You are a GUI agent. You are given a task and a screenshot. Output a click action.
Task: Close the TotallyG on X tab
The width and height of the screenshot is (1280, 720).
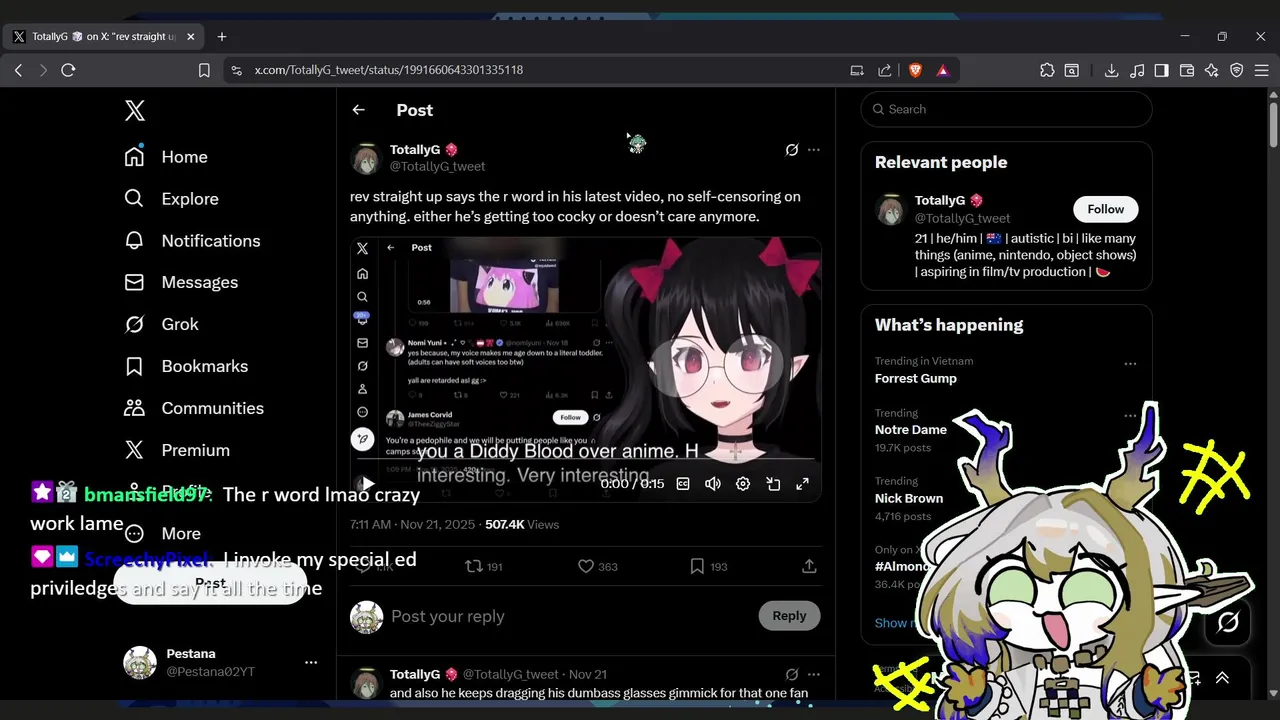click(190, 37)
